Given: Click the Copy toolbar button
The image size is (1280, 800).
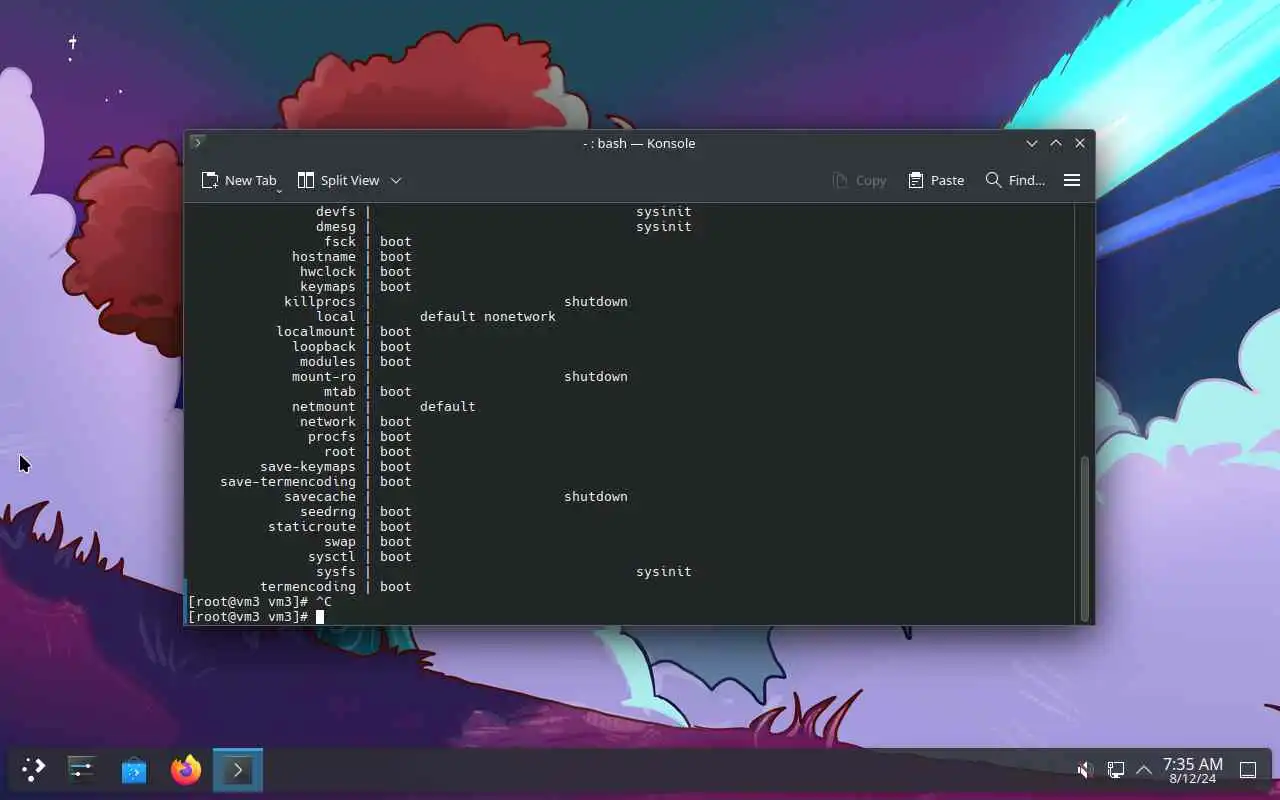Looking at the screenshot, I should pyautogui.click(x=859, y=180).
